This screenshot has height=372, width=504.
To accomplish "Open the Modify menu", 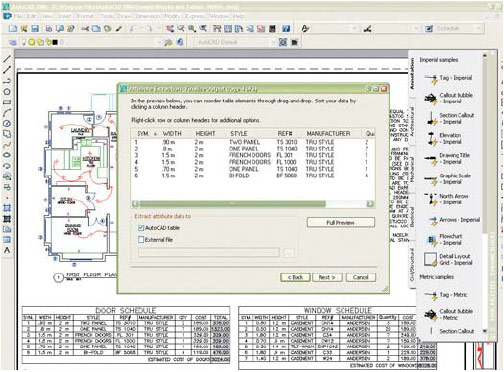I will click(x=172, y=16).
